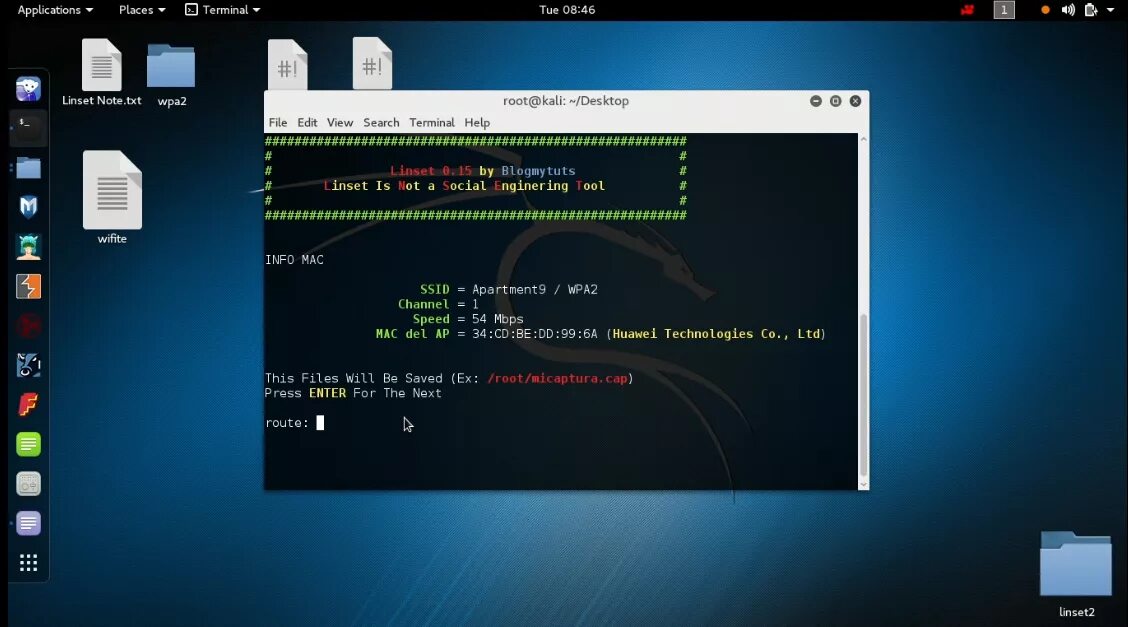
Task: Open the Terminal menu in menubar
Action: pyautogui.click(x=432, y=122)
